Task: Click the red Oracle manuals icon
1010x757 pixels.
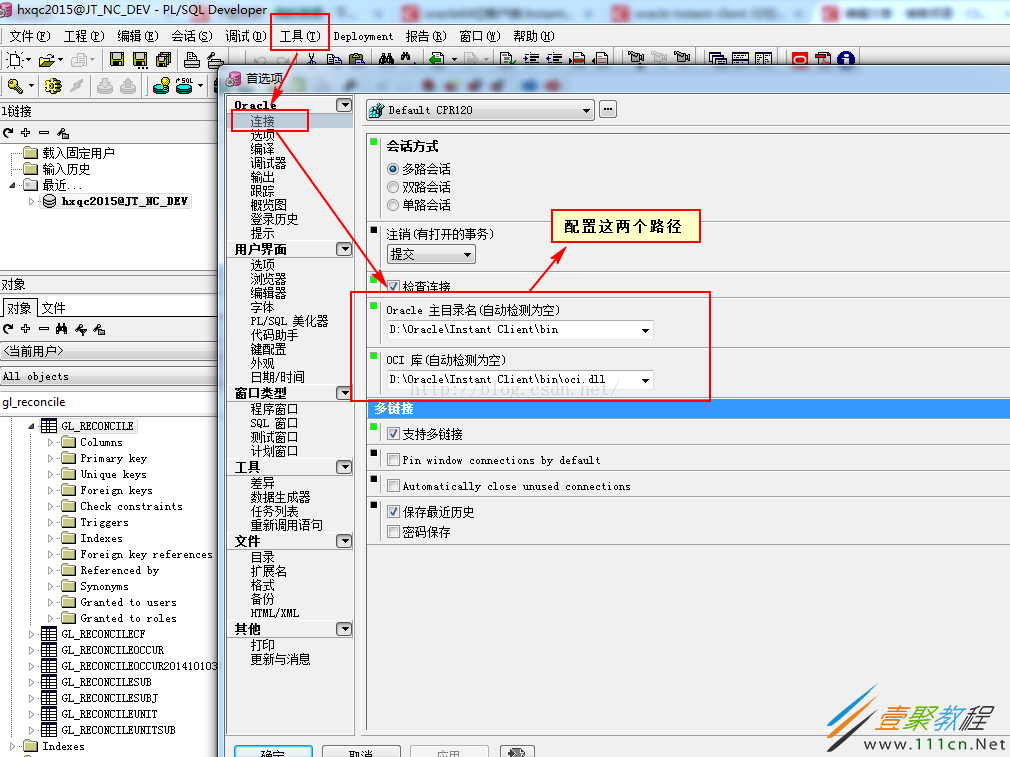Action: pos(799,59)
